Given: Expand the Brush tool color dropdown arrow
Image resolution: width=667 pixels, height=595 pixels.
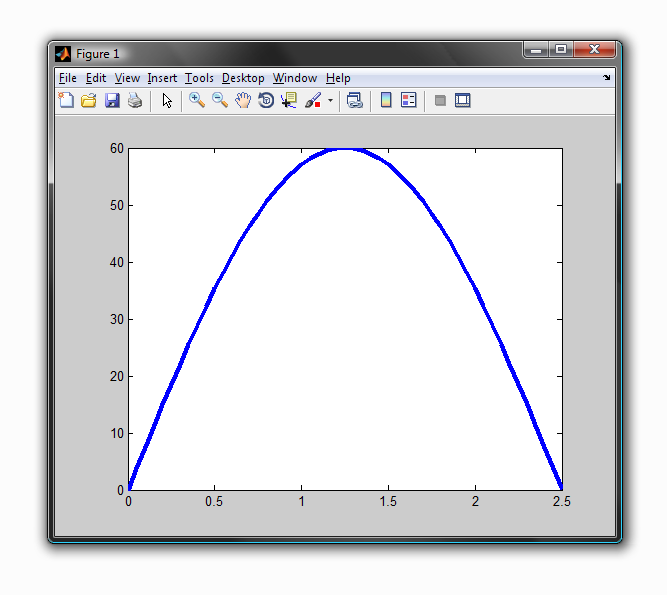Looking at the screenshot, I should [x=330, y=101].
